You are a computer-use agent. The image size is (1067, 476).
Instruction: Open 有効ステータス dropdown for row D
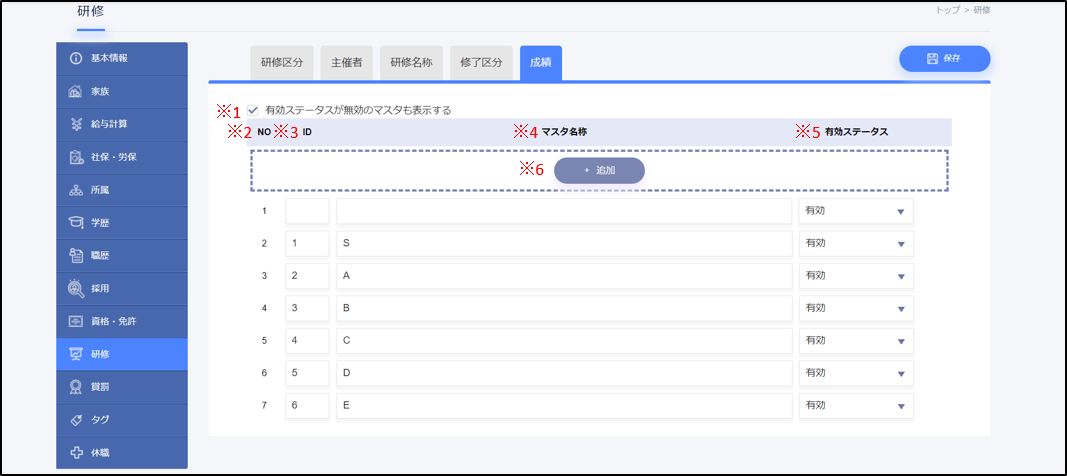(x=856, y=373)
